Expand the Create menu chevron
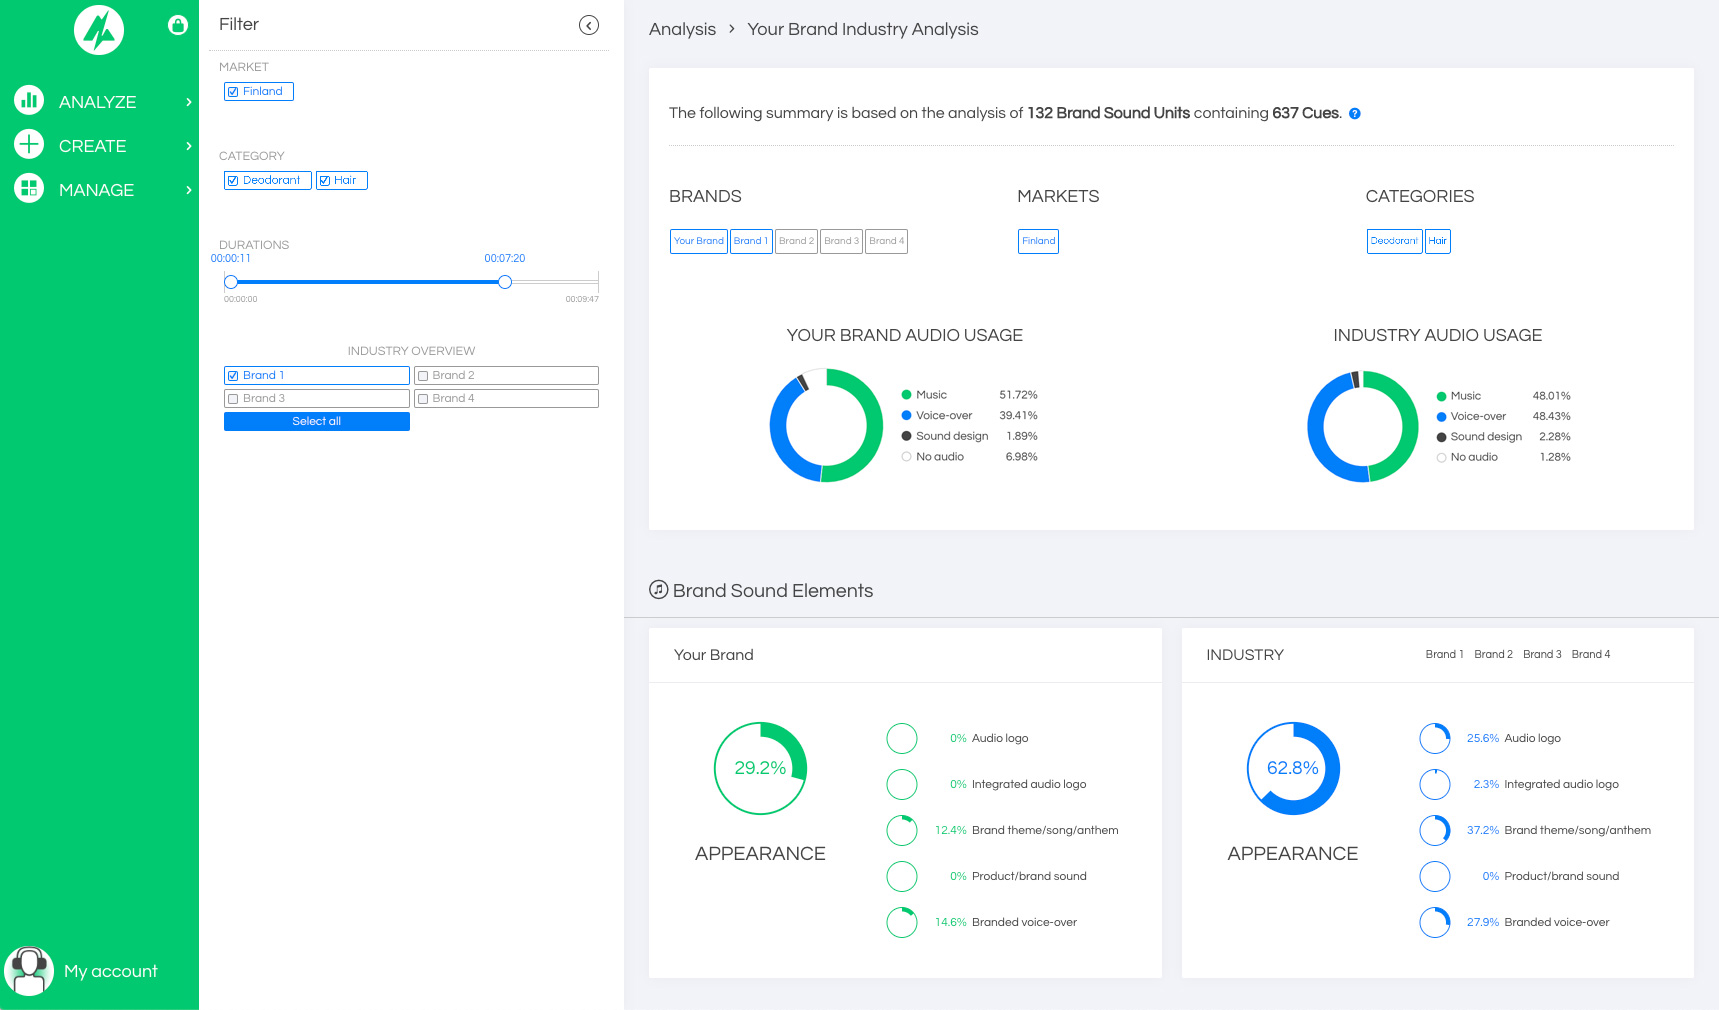This screenshot has width=1719, height=1010. 189,146
